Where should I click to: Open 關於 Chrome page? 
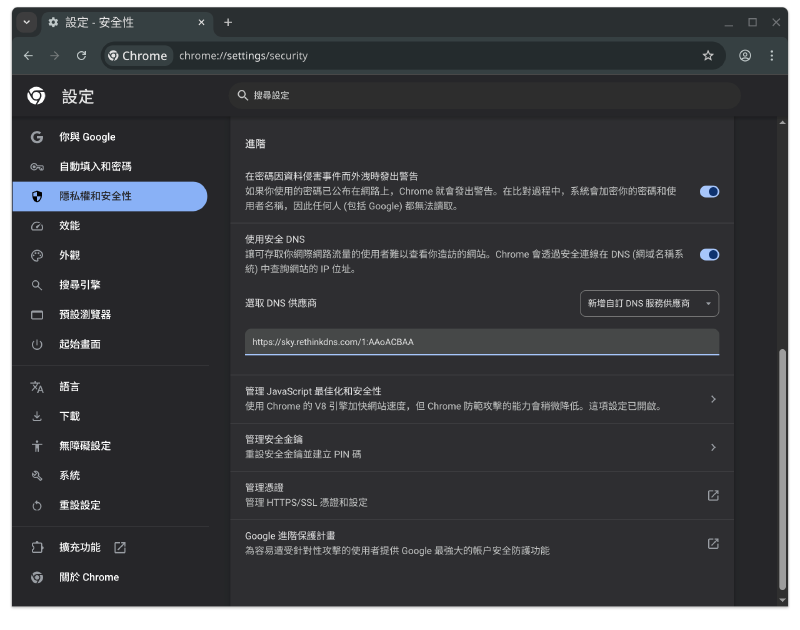[88, 577]
